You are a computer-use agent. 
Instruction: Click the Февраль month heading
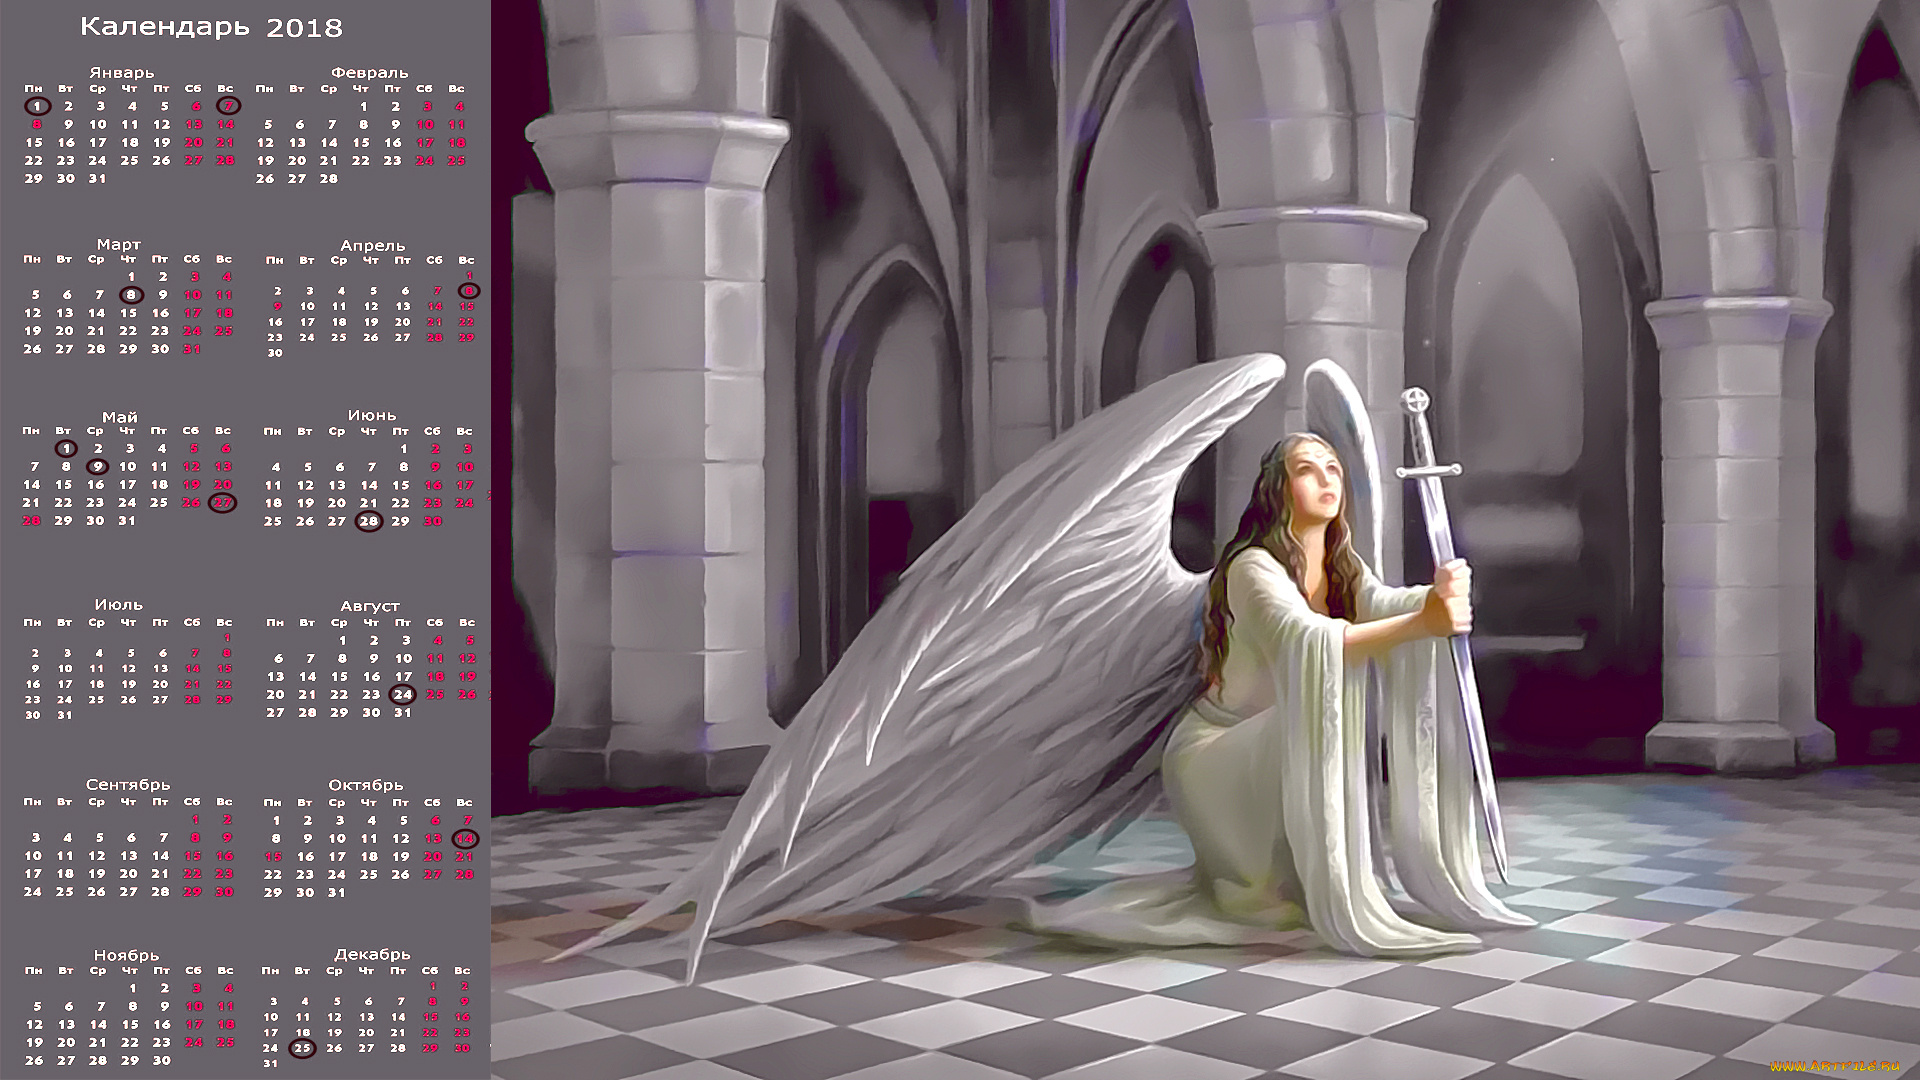point(370,73)
